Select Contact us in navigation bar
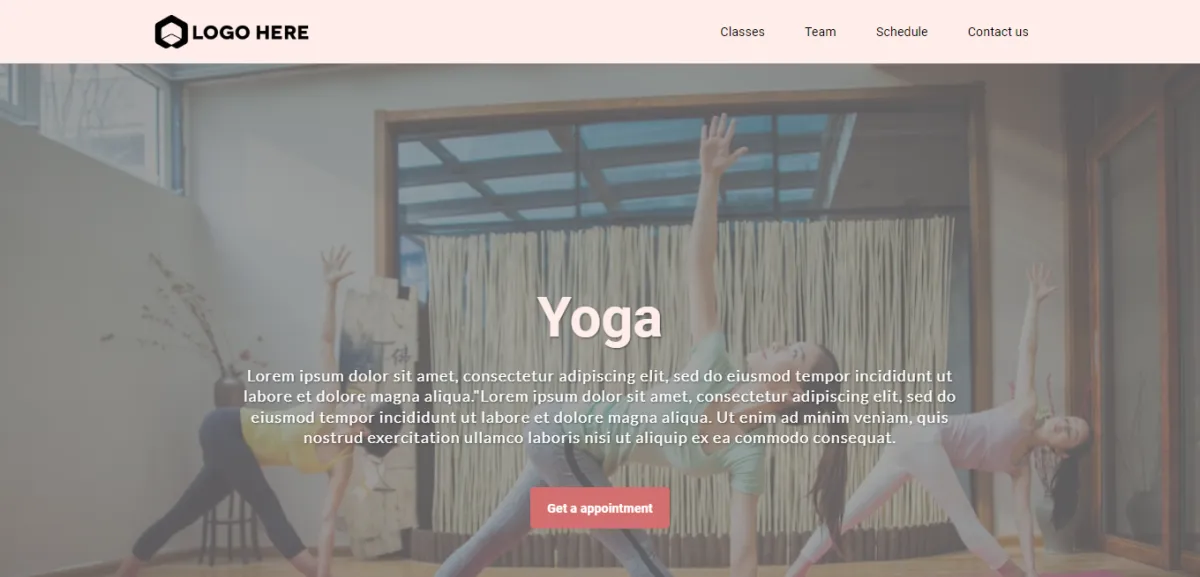This screenshot has height=577, width=1200. [x=998, y=32]
